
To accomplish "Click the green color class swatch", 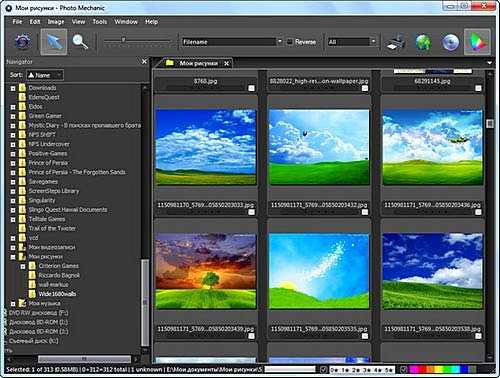I will [x=446, y=369].
